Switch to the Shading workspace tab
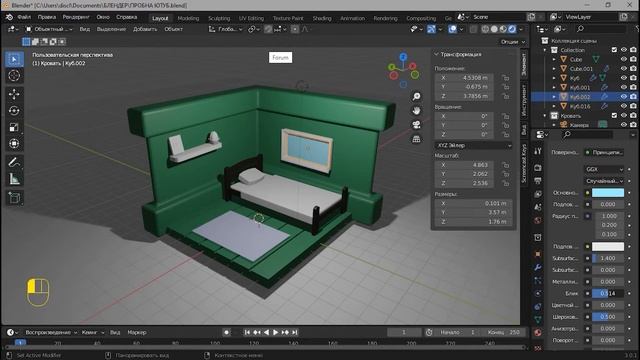The image size is (640, 360). coord(322,18)
